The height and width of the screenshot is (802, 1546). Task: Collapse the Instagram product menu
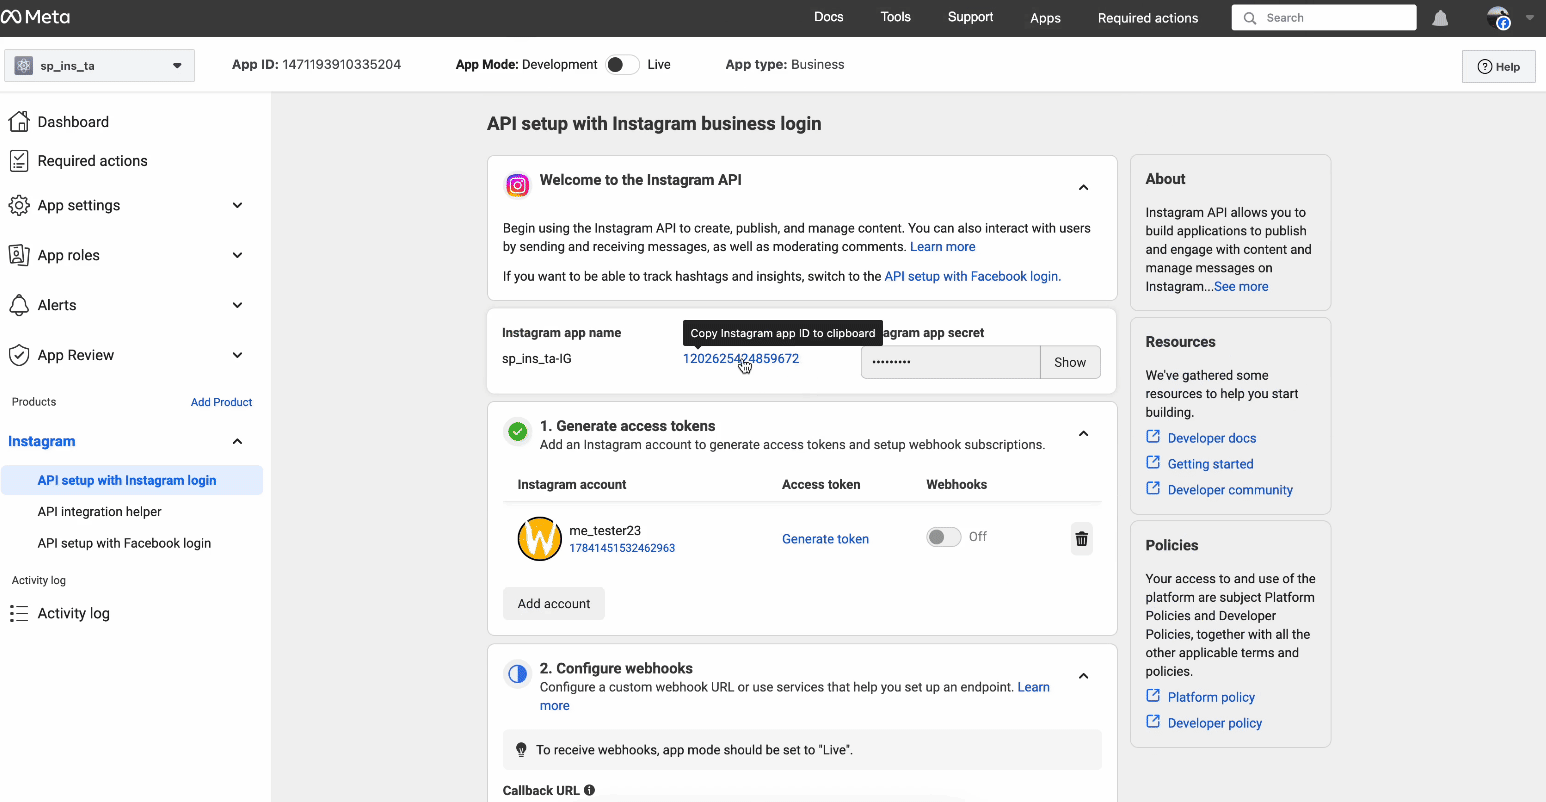pyautogui.click(x=237, y=441)
